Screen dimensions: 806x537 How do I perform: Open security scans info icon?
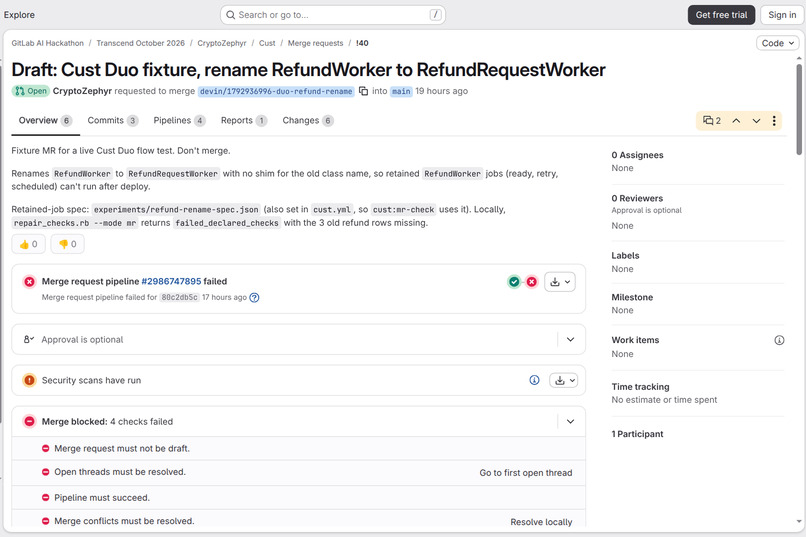(535, 380)
